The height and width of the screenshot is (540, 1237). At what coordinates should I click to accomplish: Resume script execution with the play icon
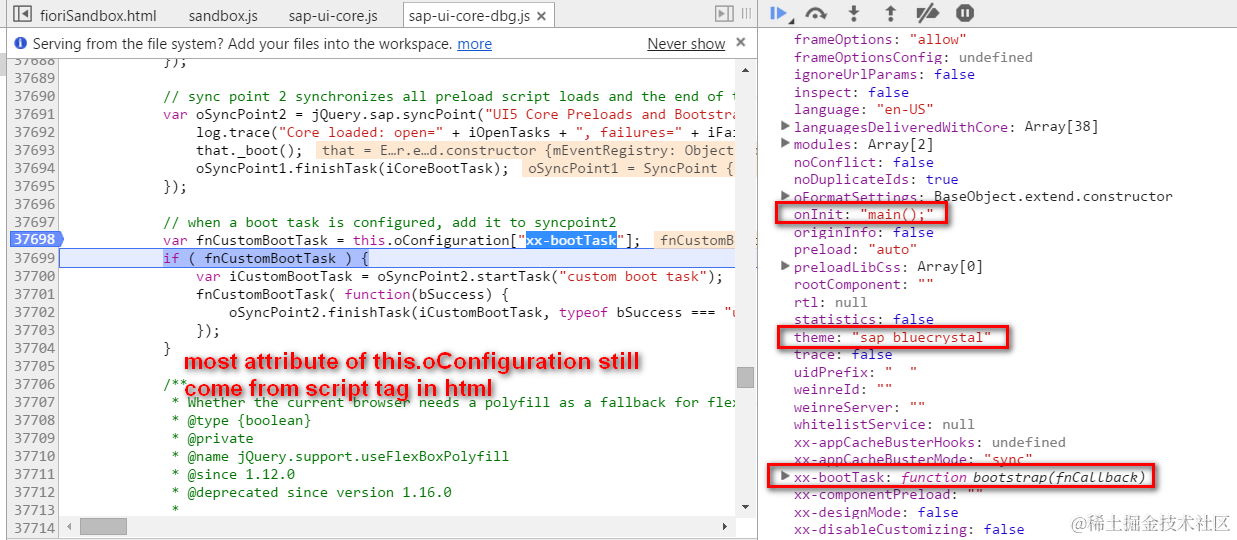tap(780, 13)
